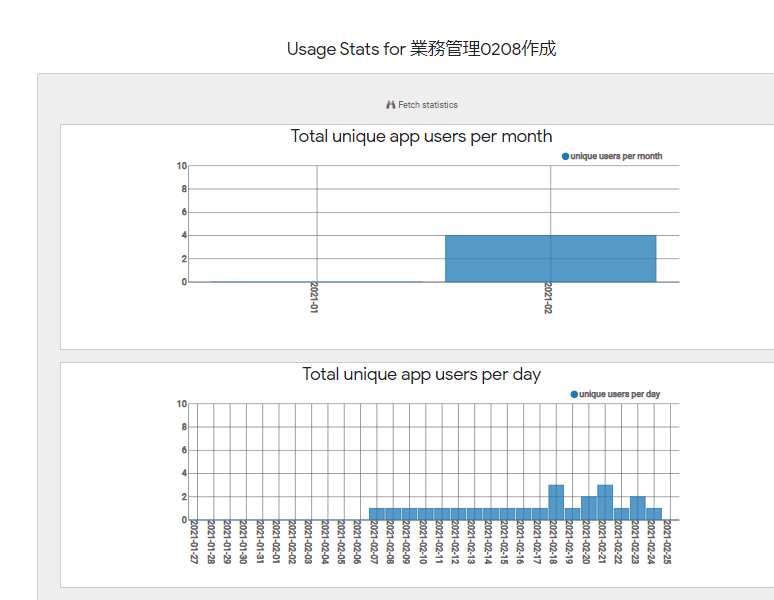Select the 2021-01 label on the monthly axis
774x600 pixels.
pos(313,298)
